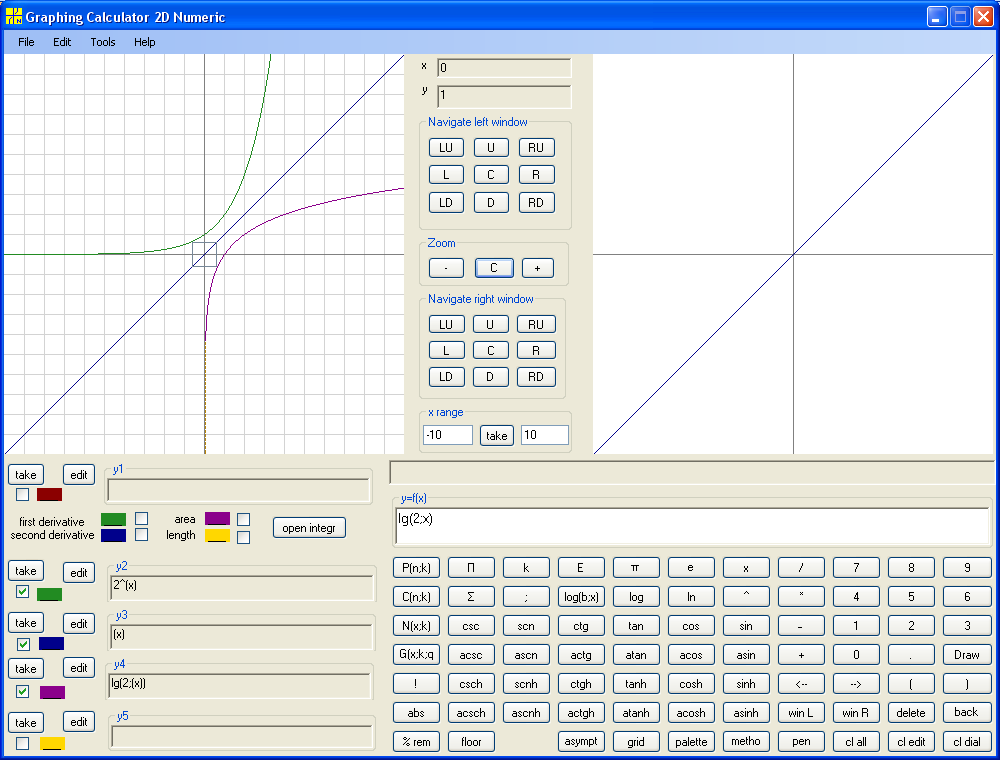Click the atanh function key

tap(636, 713)
